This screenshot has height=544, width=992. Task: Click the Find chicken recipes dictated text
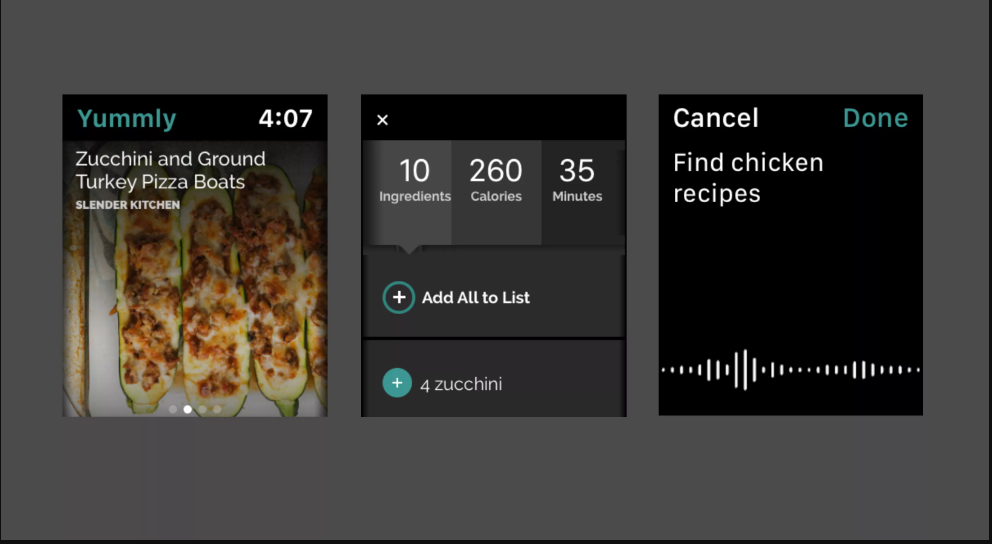click(x=748, y=178)
